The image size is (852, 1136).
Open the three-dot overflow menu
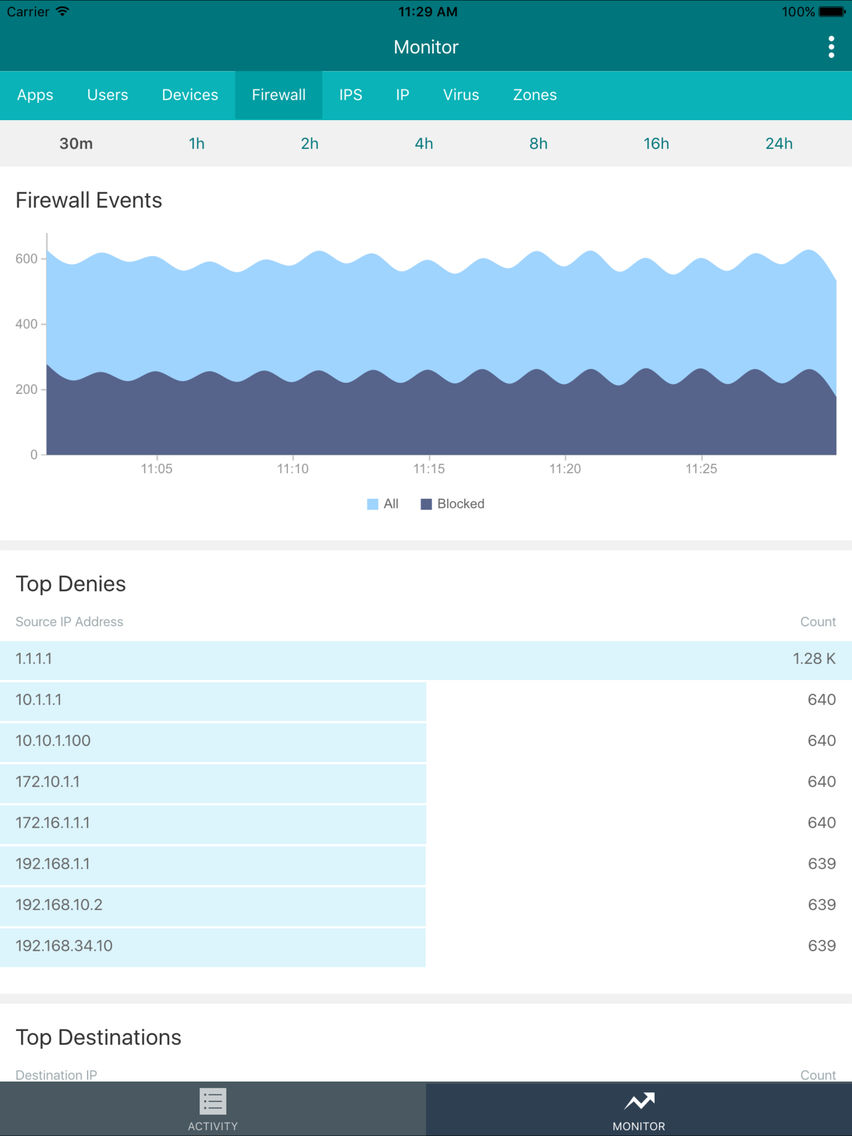coord(830,47)
